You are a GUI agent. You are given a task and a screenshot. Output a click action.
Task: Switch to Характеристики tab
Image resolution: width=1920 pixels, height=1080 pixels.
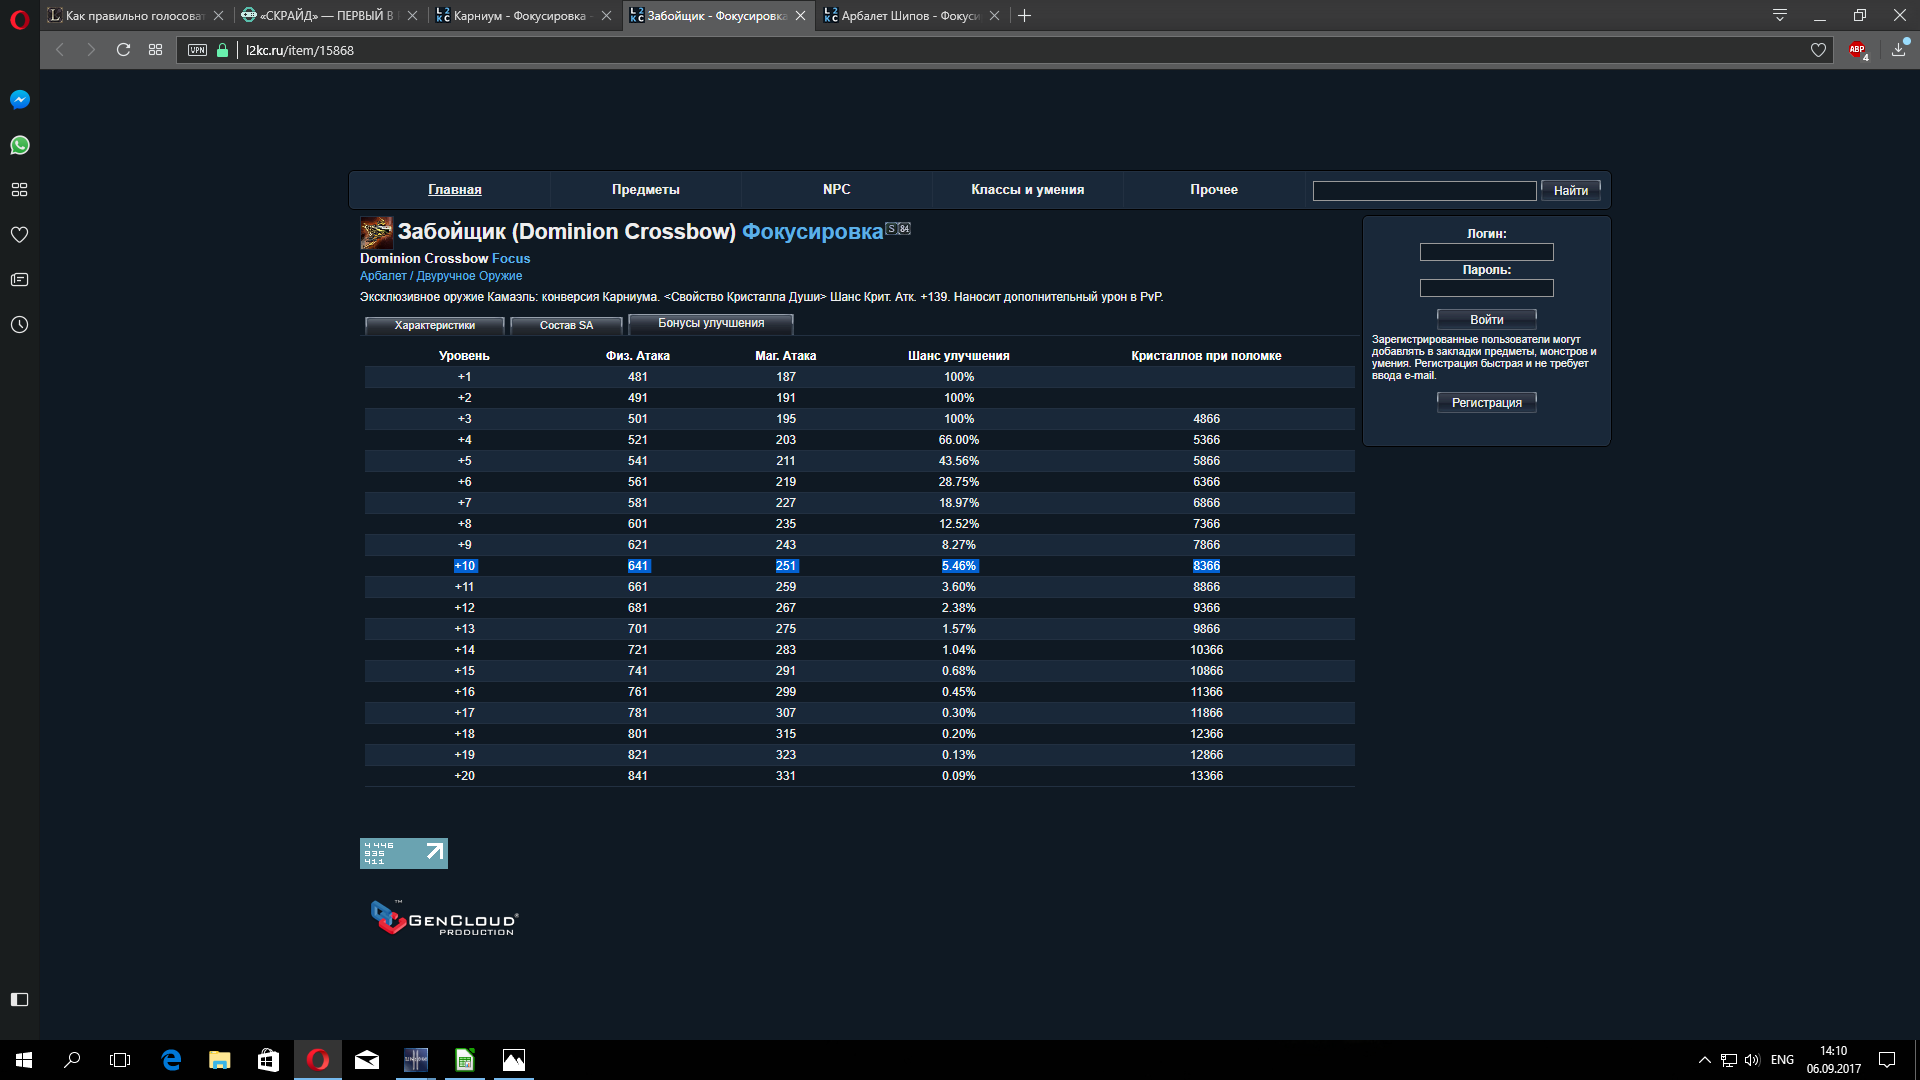pos(434,325)
